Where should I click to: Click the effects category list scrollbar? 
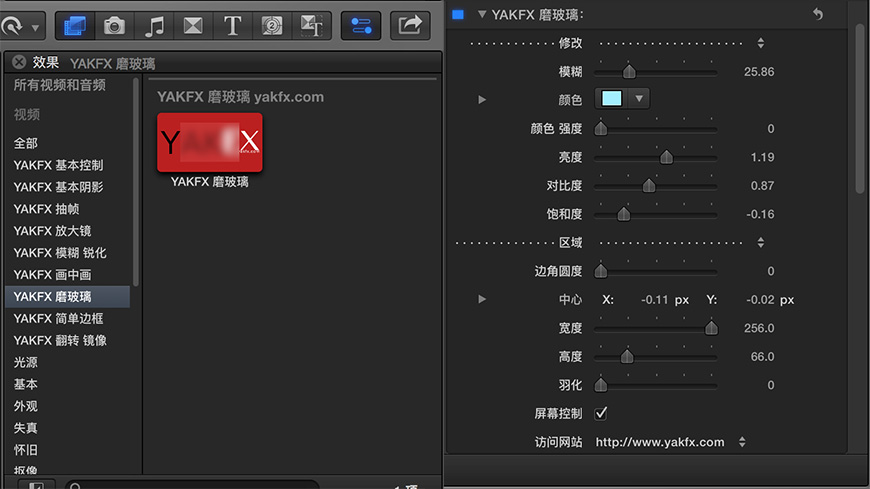(136, 183)
